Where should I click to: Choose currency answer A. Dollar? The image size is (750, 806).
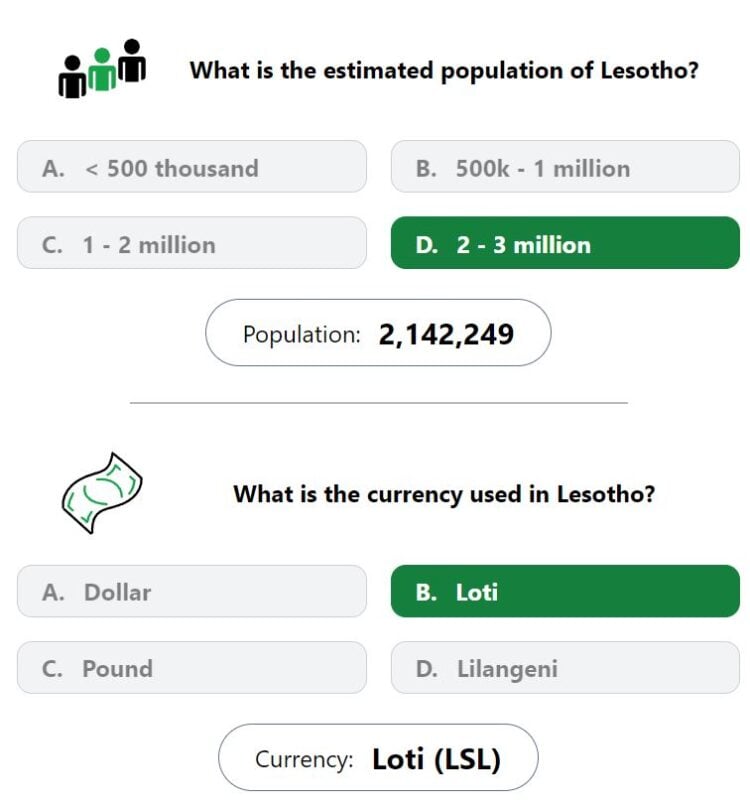point(192,591)
